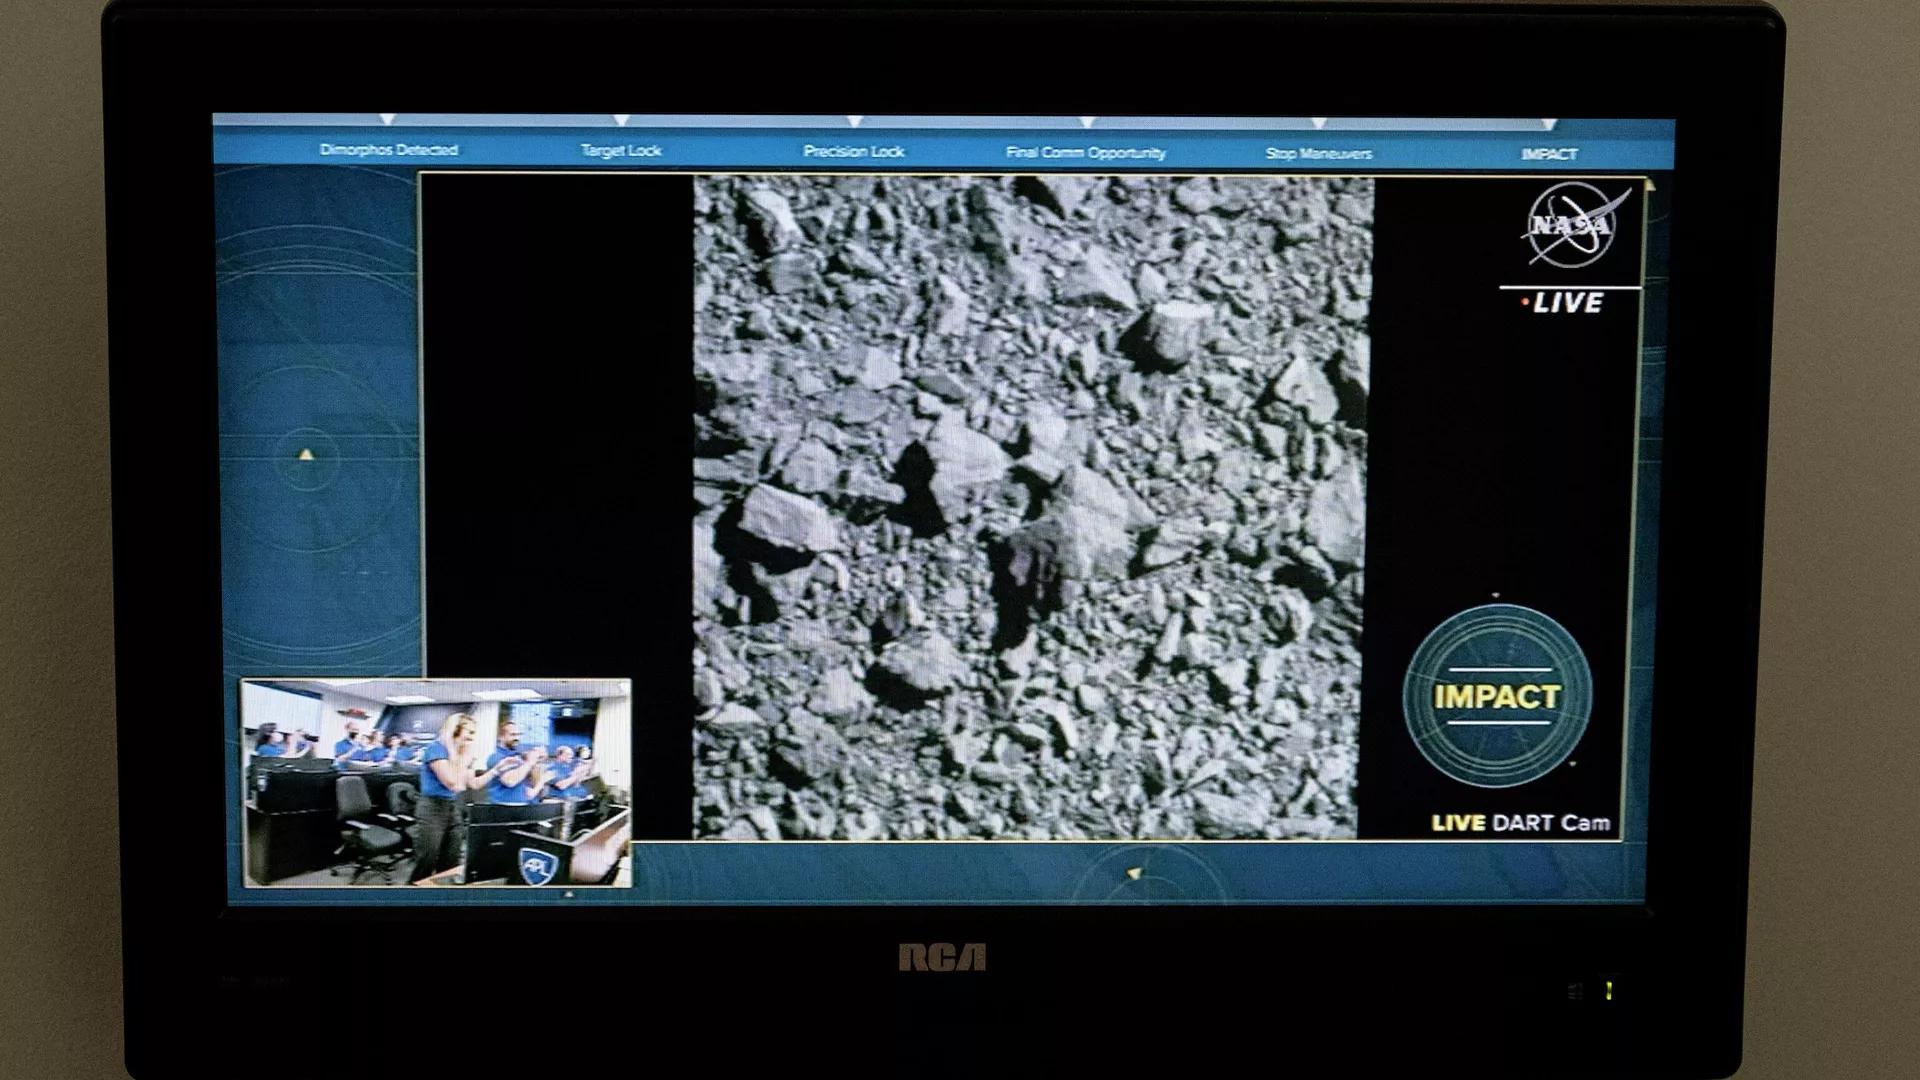Click the LIVE DART Cam caption

1521,823
